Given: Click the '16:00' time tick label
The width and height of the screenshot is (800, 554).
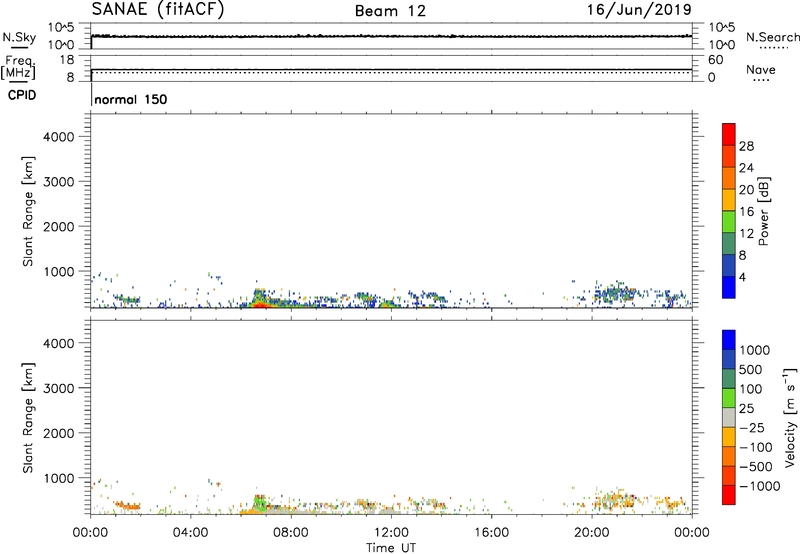Looking at the screenshot, I should click(491, 533).
